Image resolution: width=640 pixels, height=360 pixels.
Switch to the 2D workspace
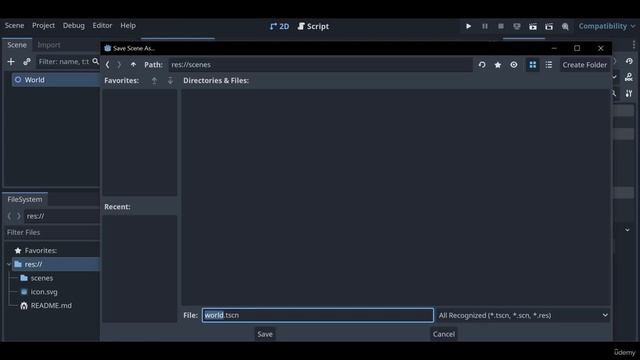[280, 27]
